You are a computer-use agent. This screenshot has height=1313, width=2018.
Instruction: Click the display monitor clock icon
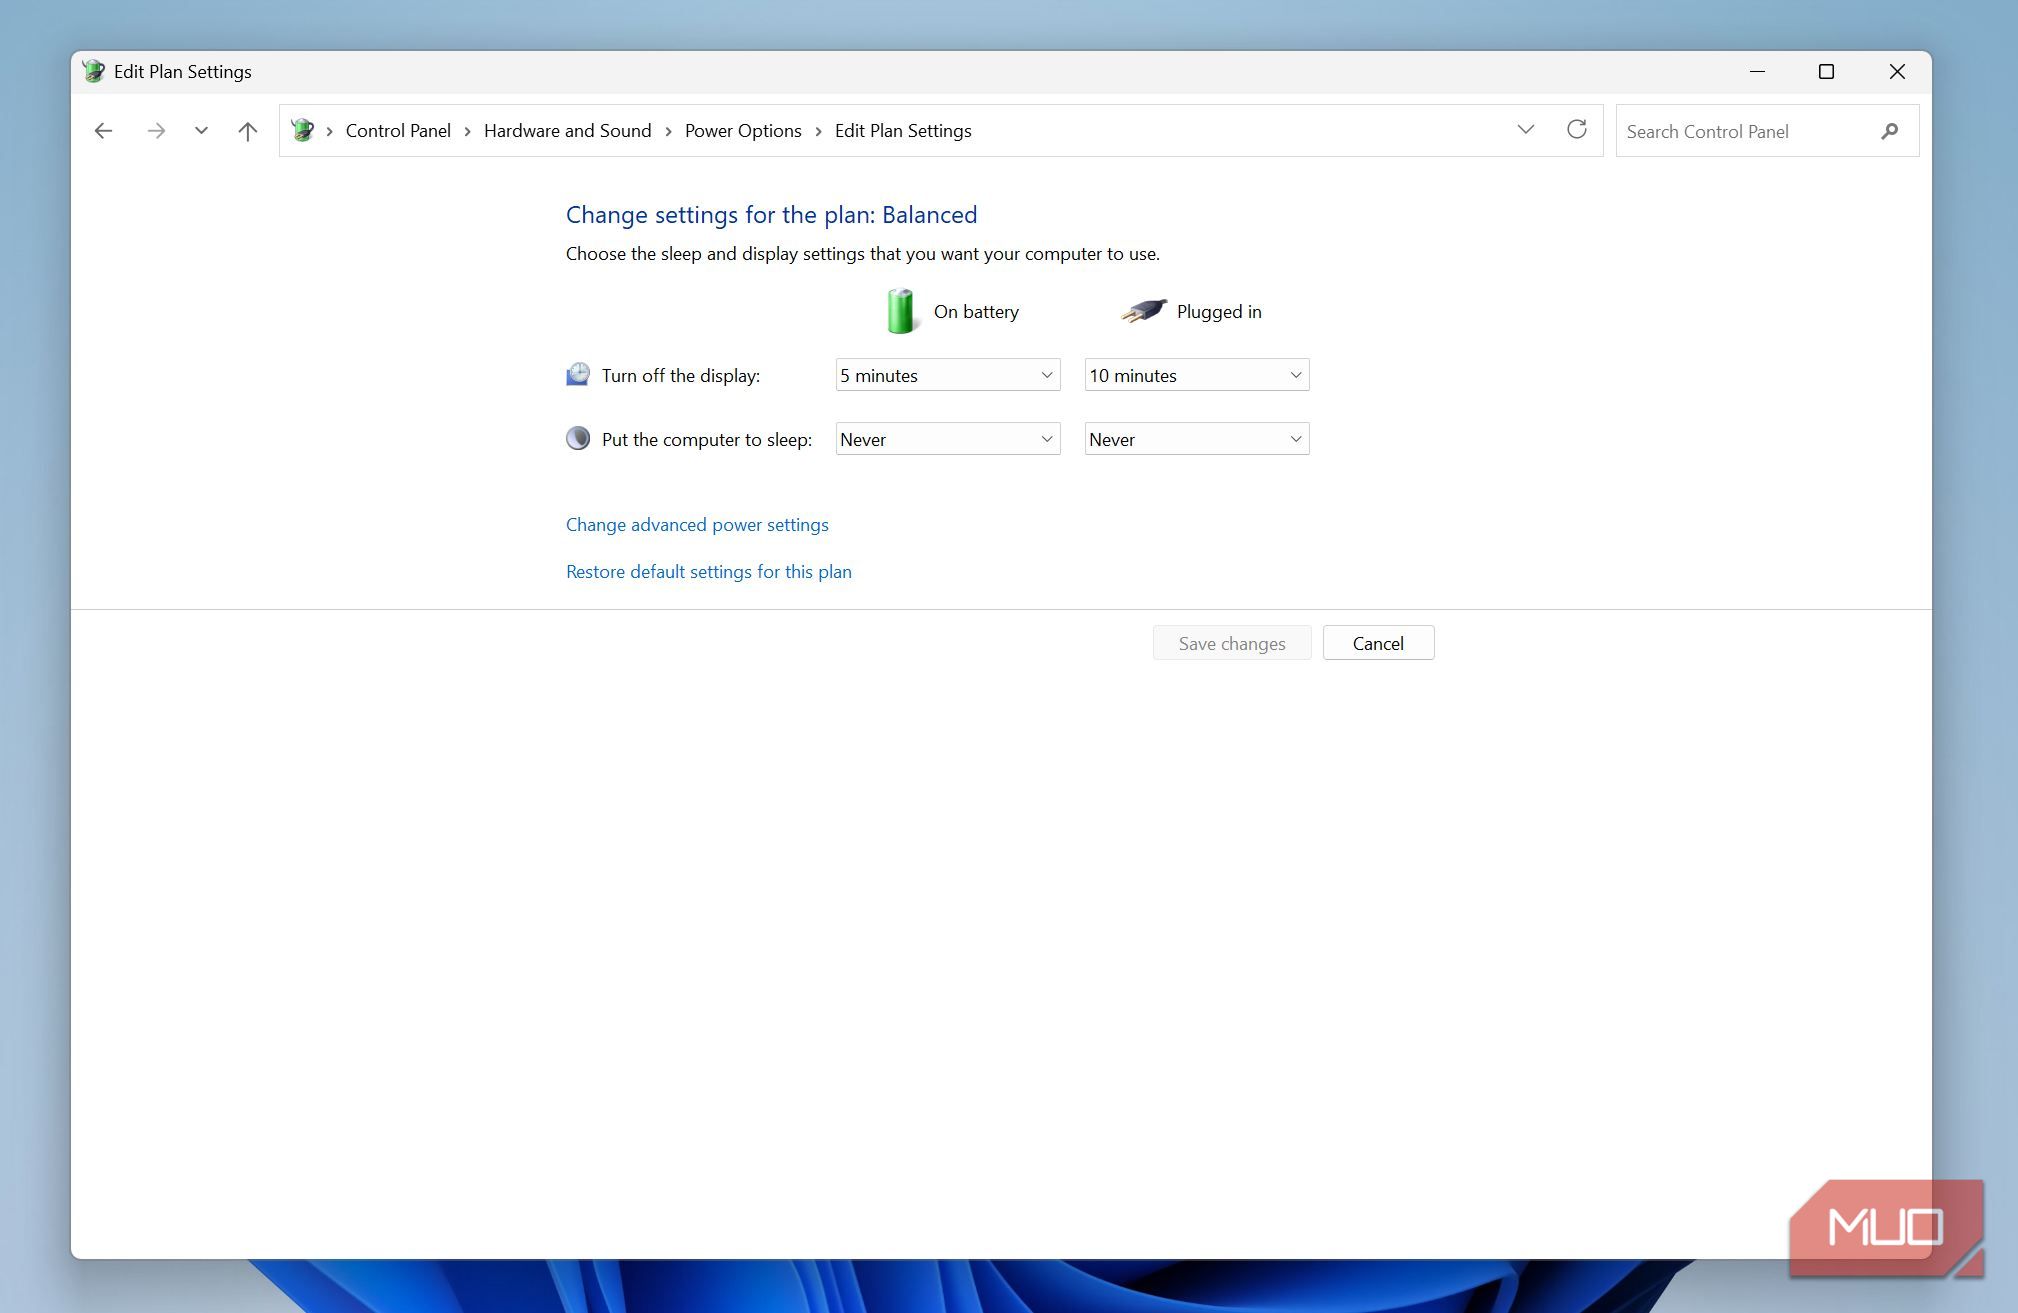pyautogui.click(x=578, y=375)
